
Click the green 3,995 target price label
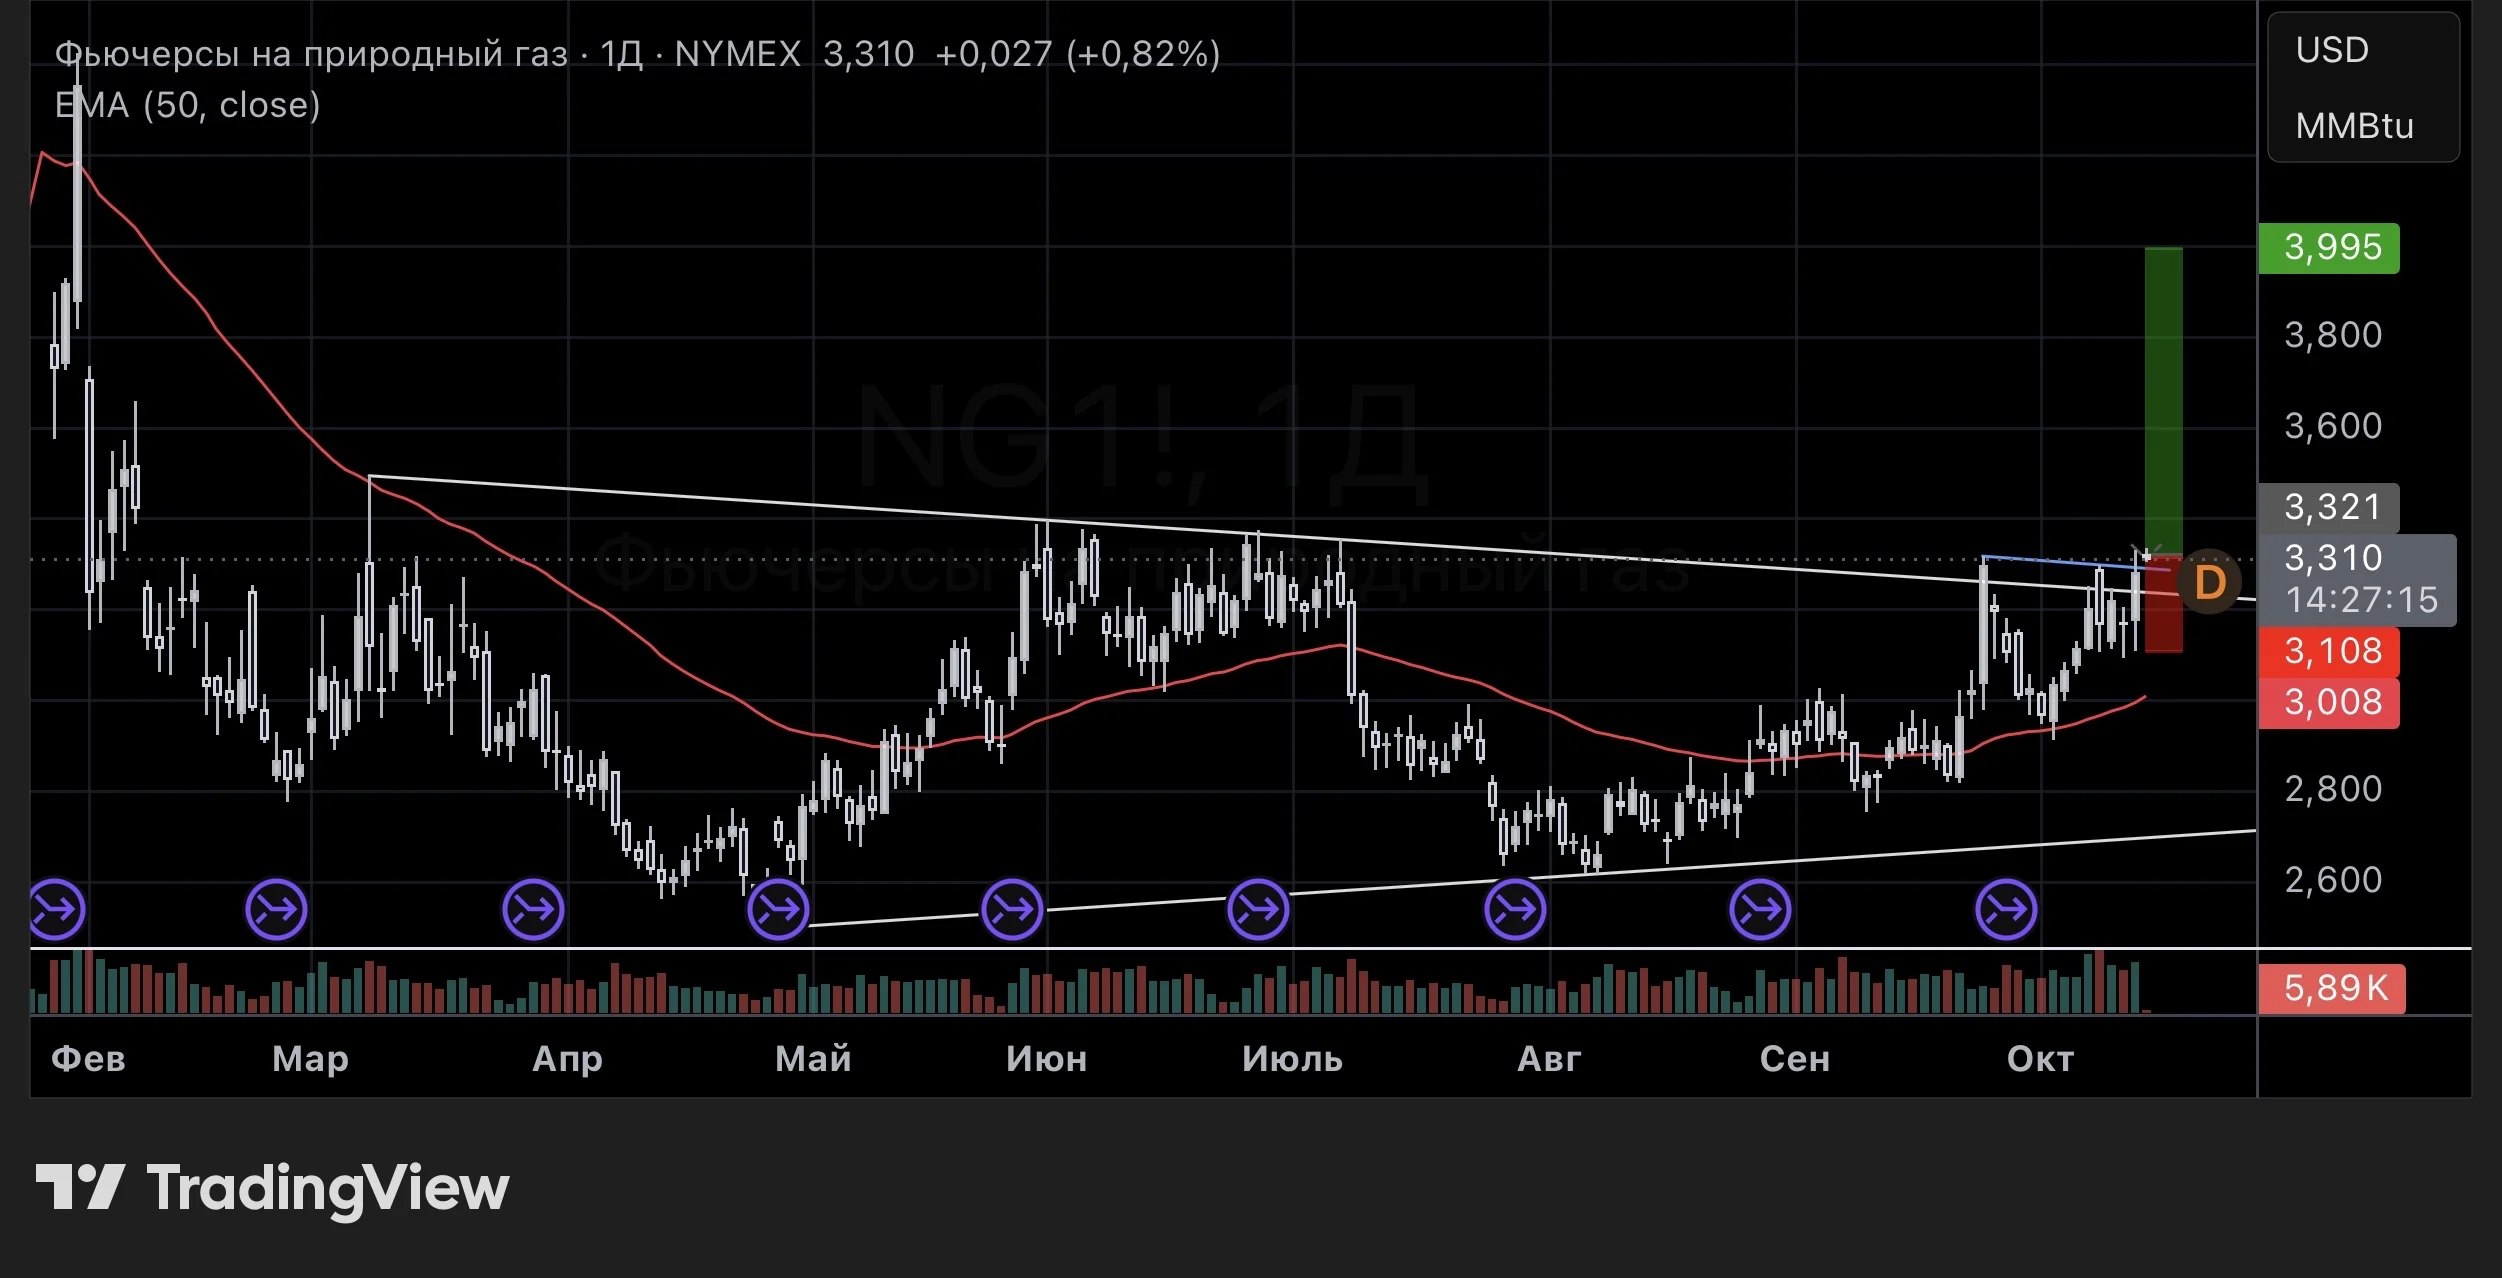click(2329, 247)
